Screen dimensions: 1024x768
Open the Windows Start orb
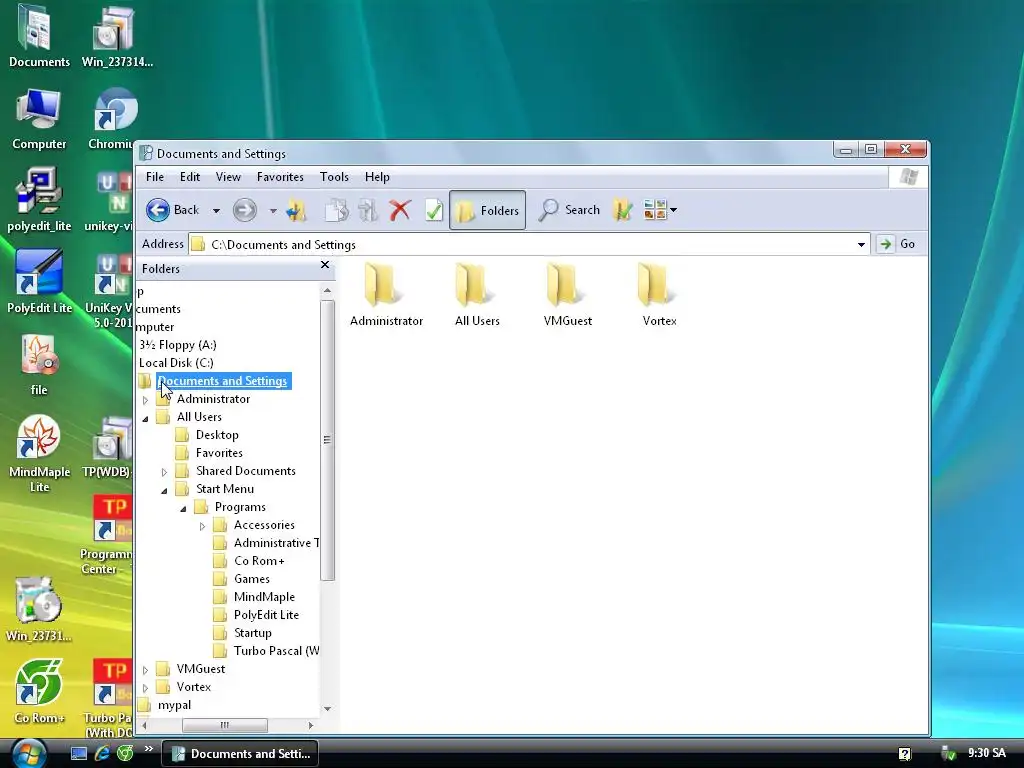[x=29, y=753]
